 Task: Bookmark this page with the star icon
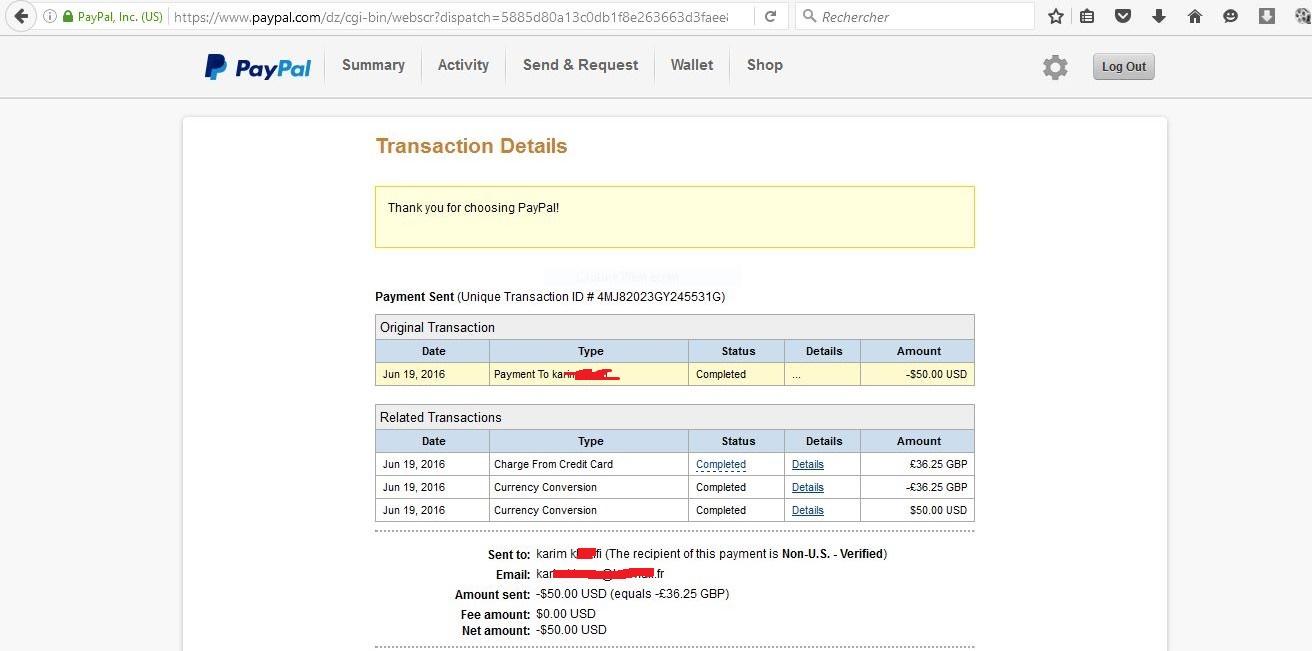tap(1055, 17)
